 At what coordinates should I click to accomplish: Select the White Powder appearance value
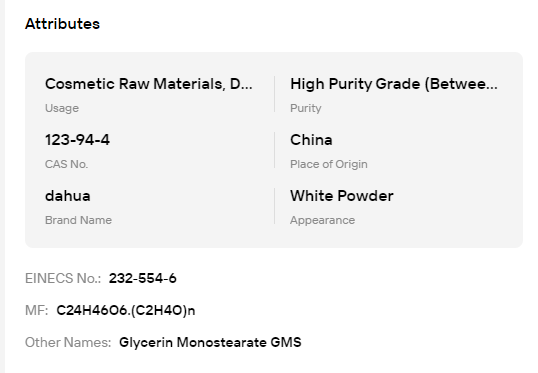pos(342,196)
